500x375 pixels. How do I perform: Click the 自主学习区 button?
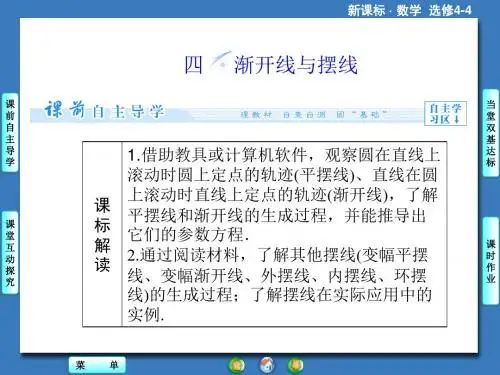(445, 113)
